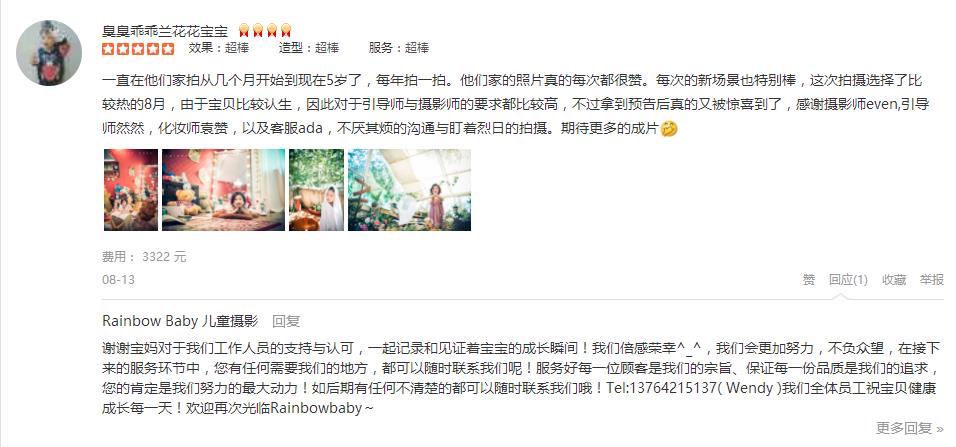Open the reviewer's round avatar picture

pos(49,53)
